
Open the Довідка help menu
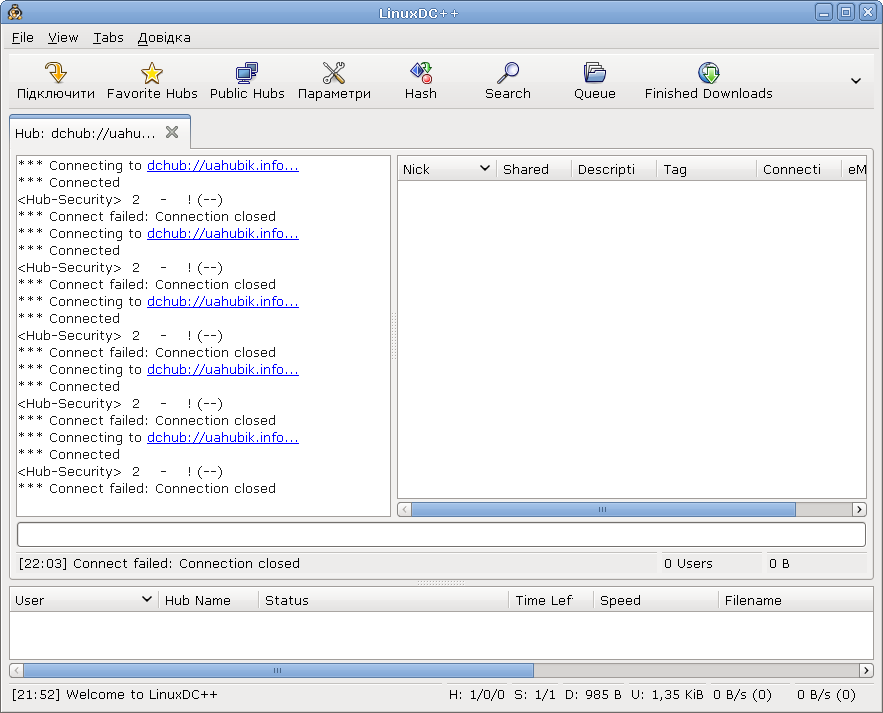(164, 38)
